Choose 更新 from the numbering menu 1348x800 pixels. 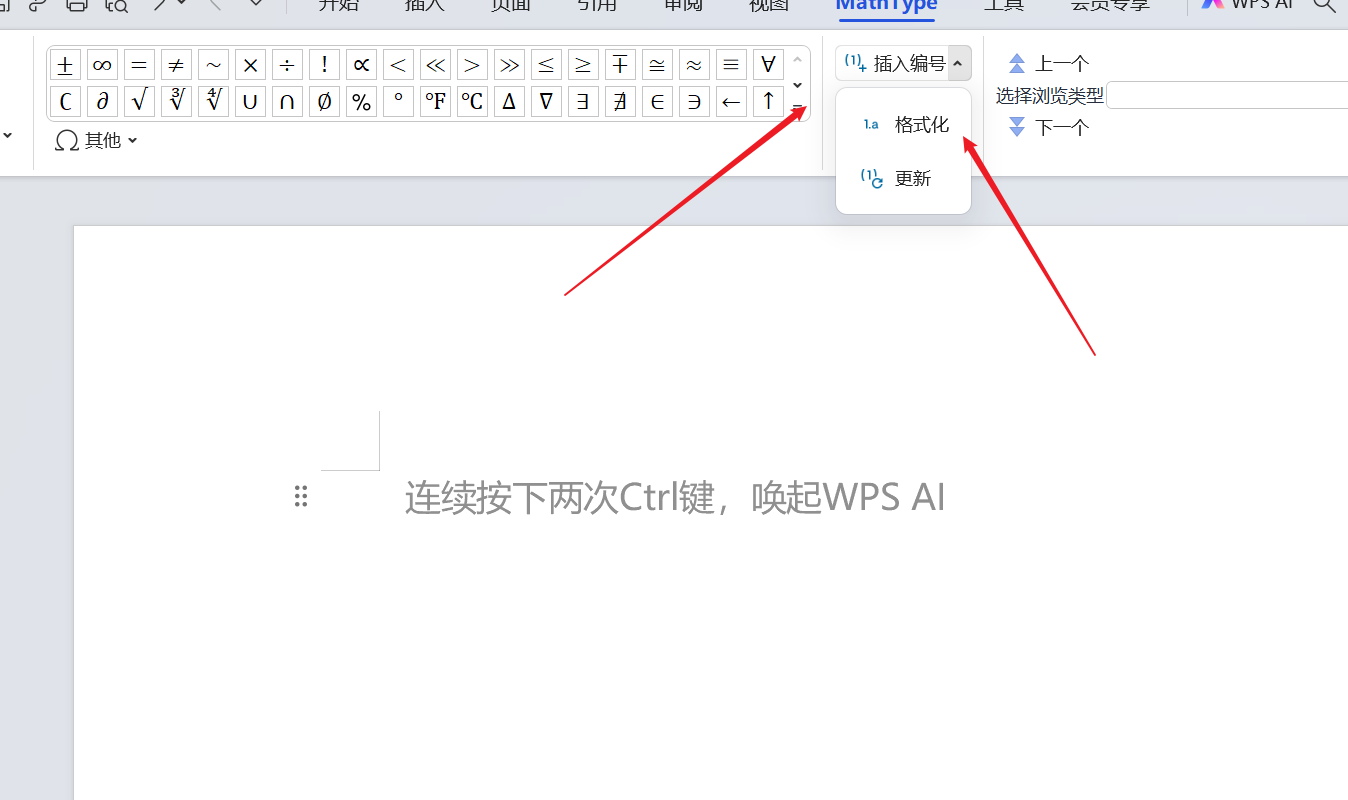point(903,178)
